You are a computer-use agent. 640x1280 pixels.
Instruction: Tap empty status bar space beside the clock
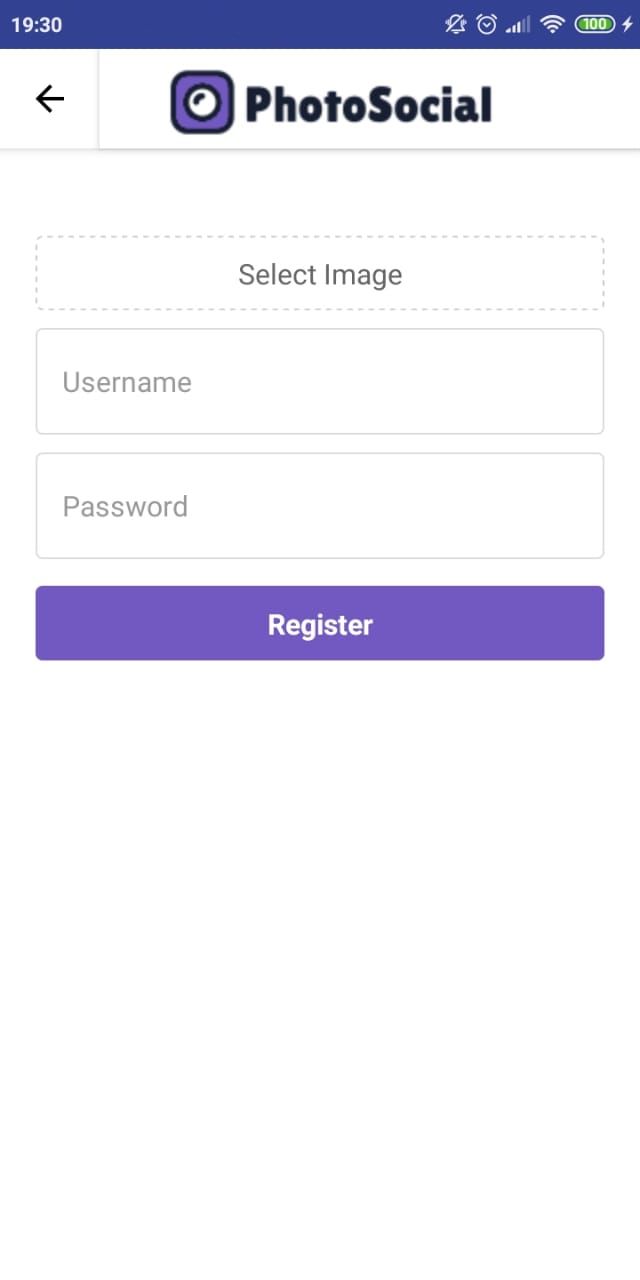(x=250, y=24)
